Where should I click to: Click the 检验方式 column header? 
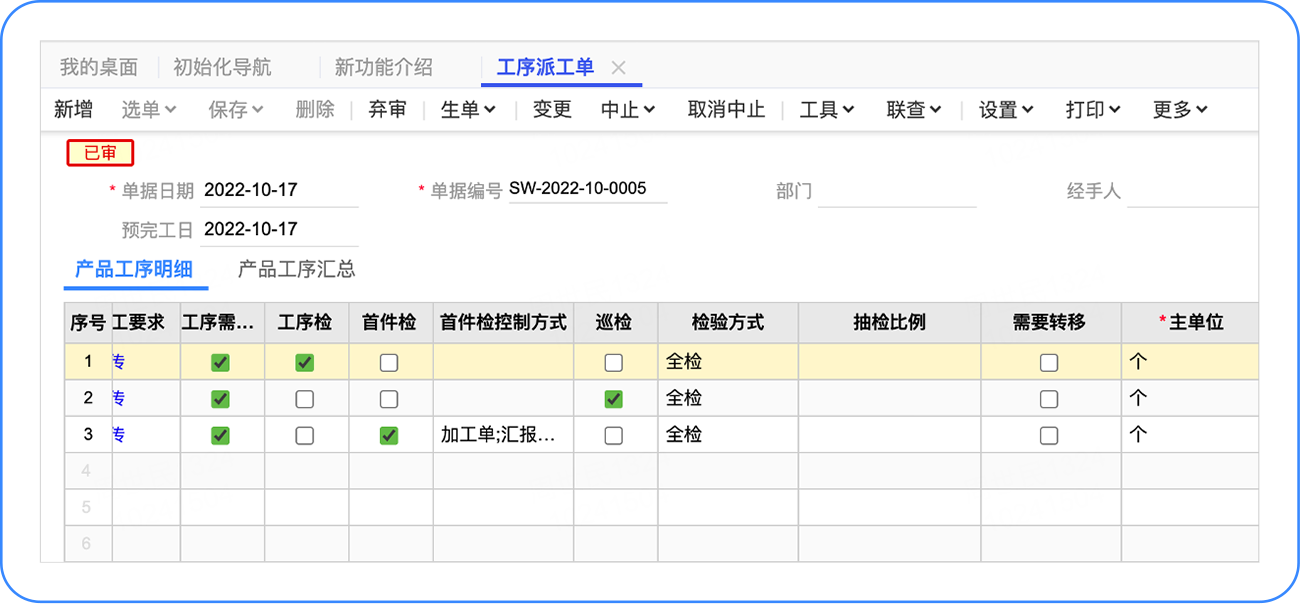(x=728, y=322)
